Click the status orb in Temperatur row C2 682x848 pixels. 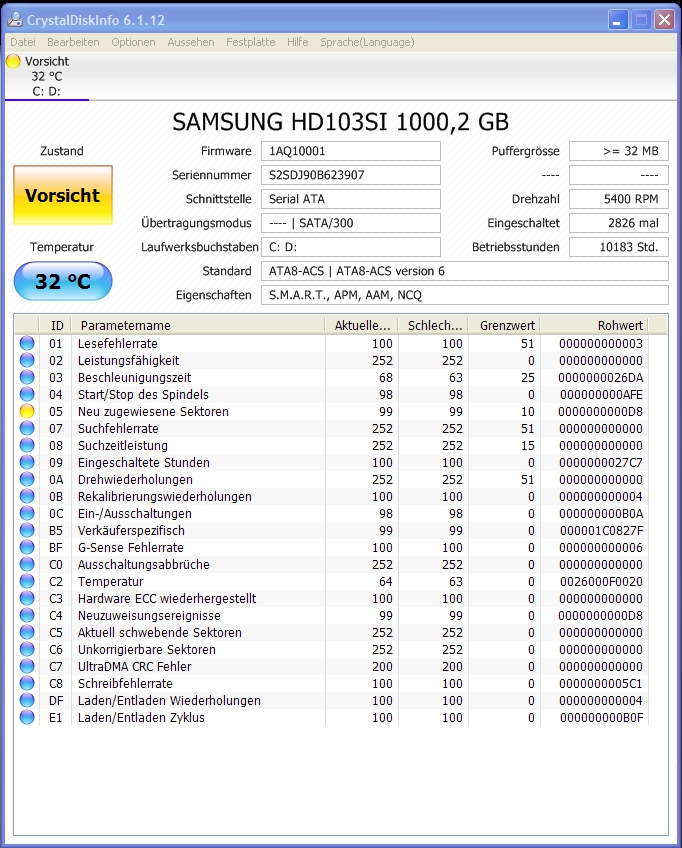(x=27, y=581)
